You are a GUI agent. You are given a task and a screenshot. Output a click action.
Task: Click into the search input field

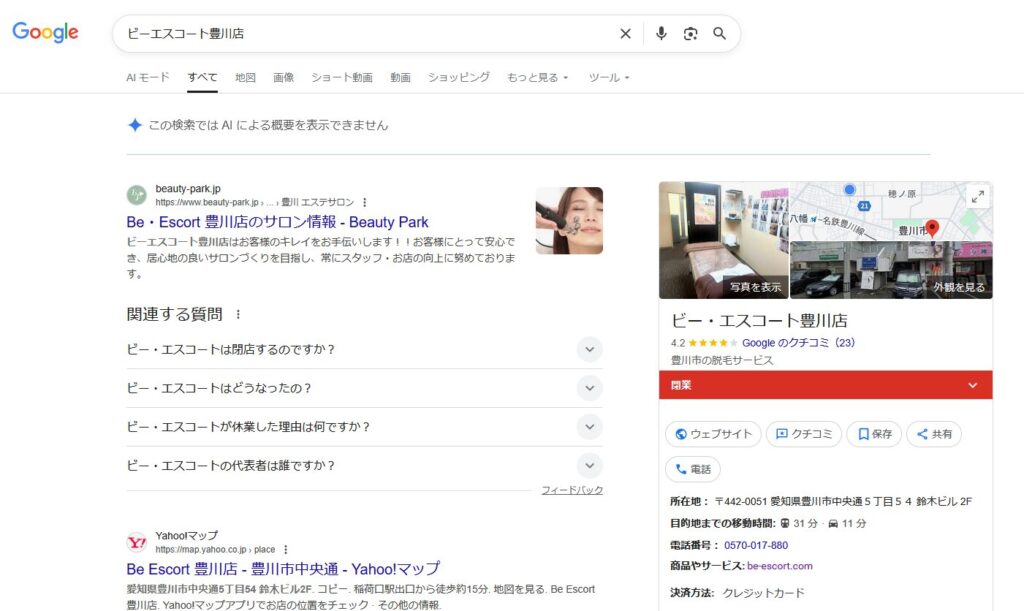click(360, 34)
